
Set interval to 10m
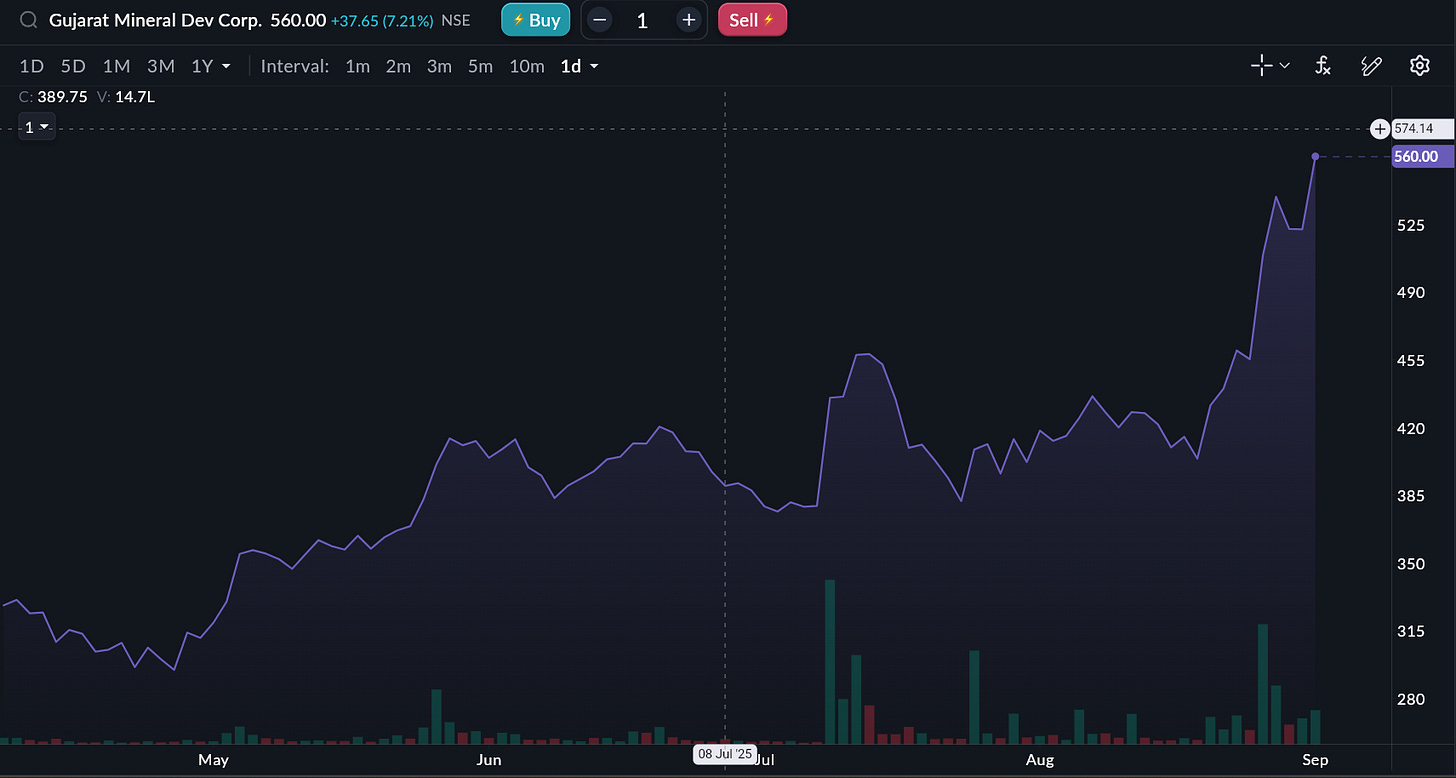(x=526, y=66)
